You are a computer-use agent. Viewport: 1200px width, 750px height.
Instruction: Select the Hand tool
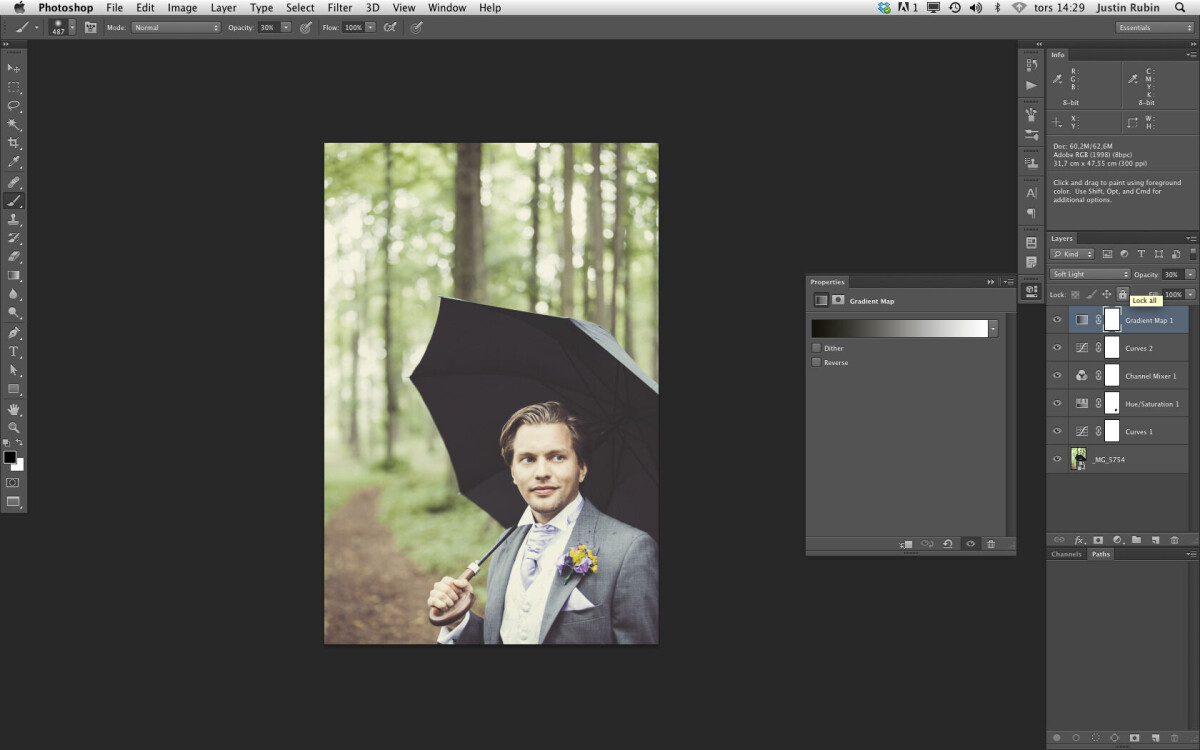click(14, 409)
